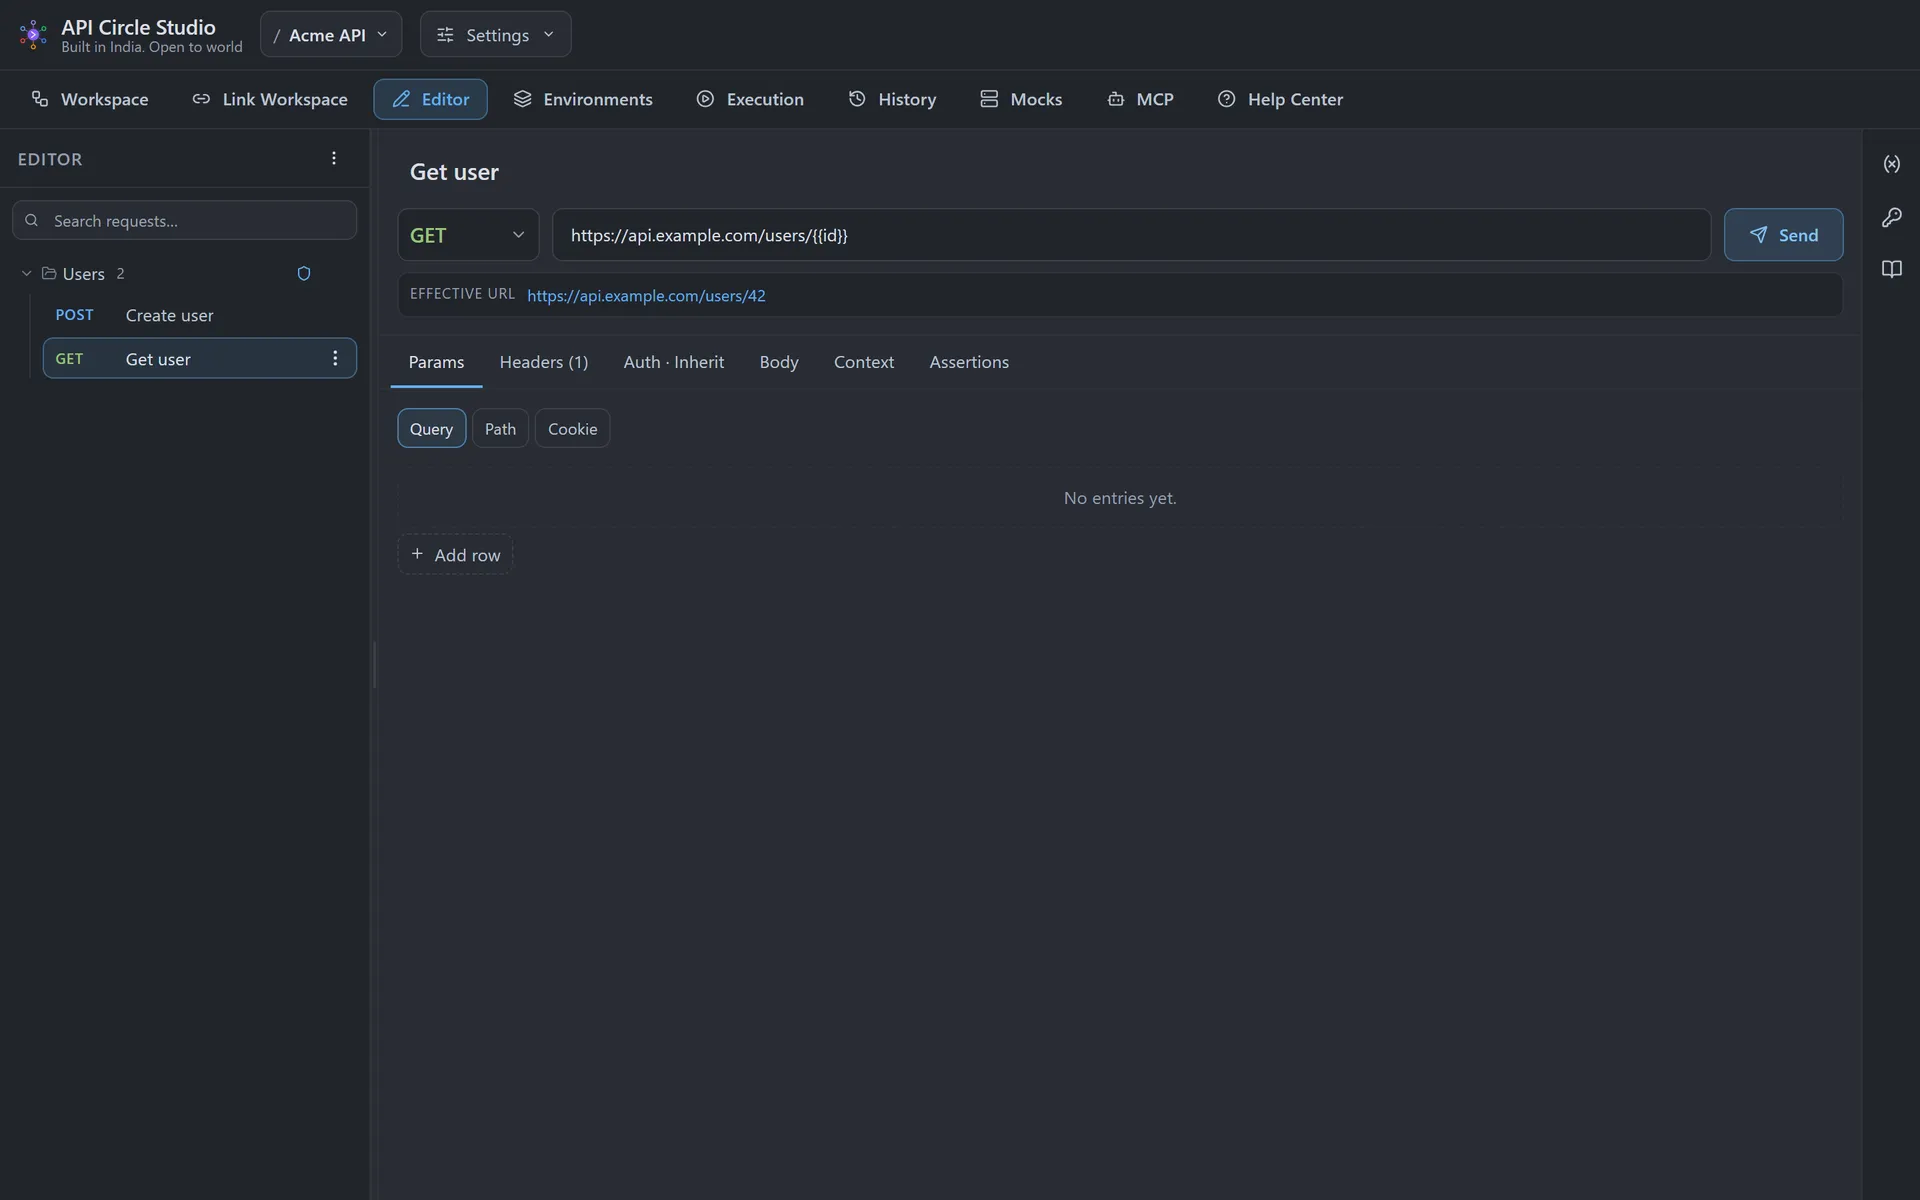Click the Users folder icon
Viewport: 1920px width, 1200px height.
coord(49,273)
